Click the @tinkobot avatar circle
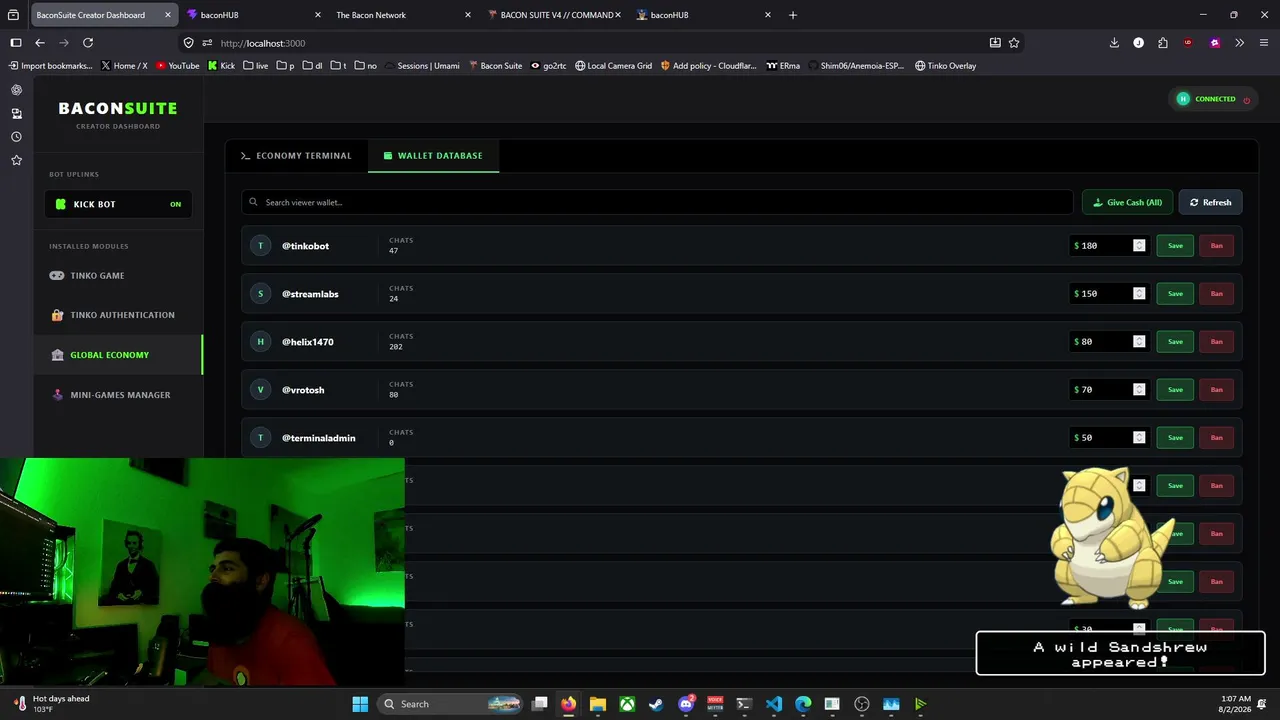1280x720 pixels. point(260,246)
